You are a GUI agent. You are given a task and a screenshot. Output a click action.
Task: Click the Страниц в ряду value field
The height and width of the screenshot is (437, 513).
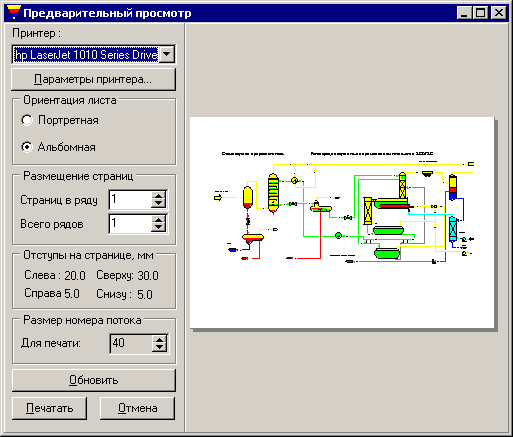(130, 200)
